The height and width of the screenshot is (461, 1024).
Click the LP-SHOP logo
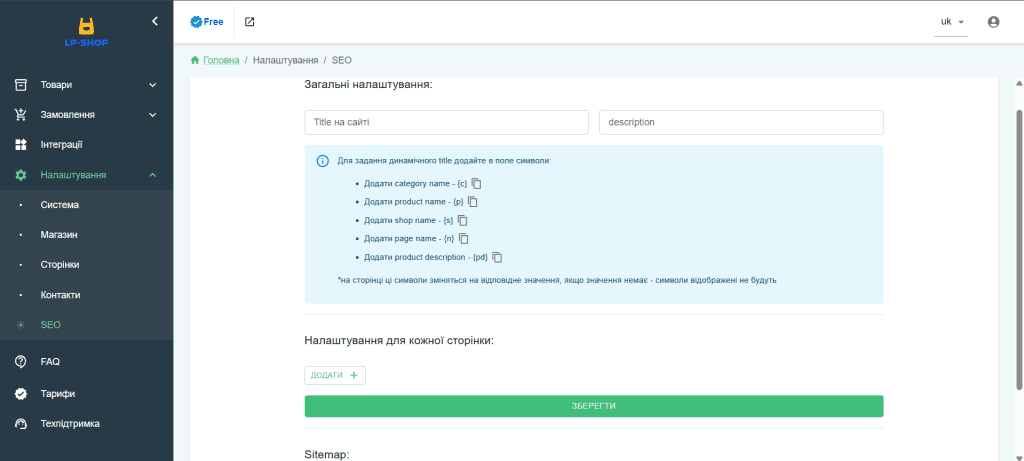coord(86,32)
